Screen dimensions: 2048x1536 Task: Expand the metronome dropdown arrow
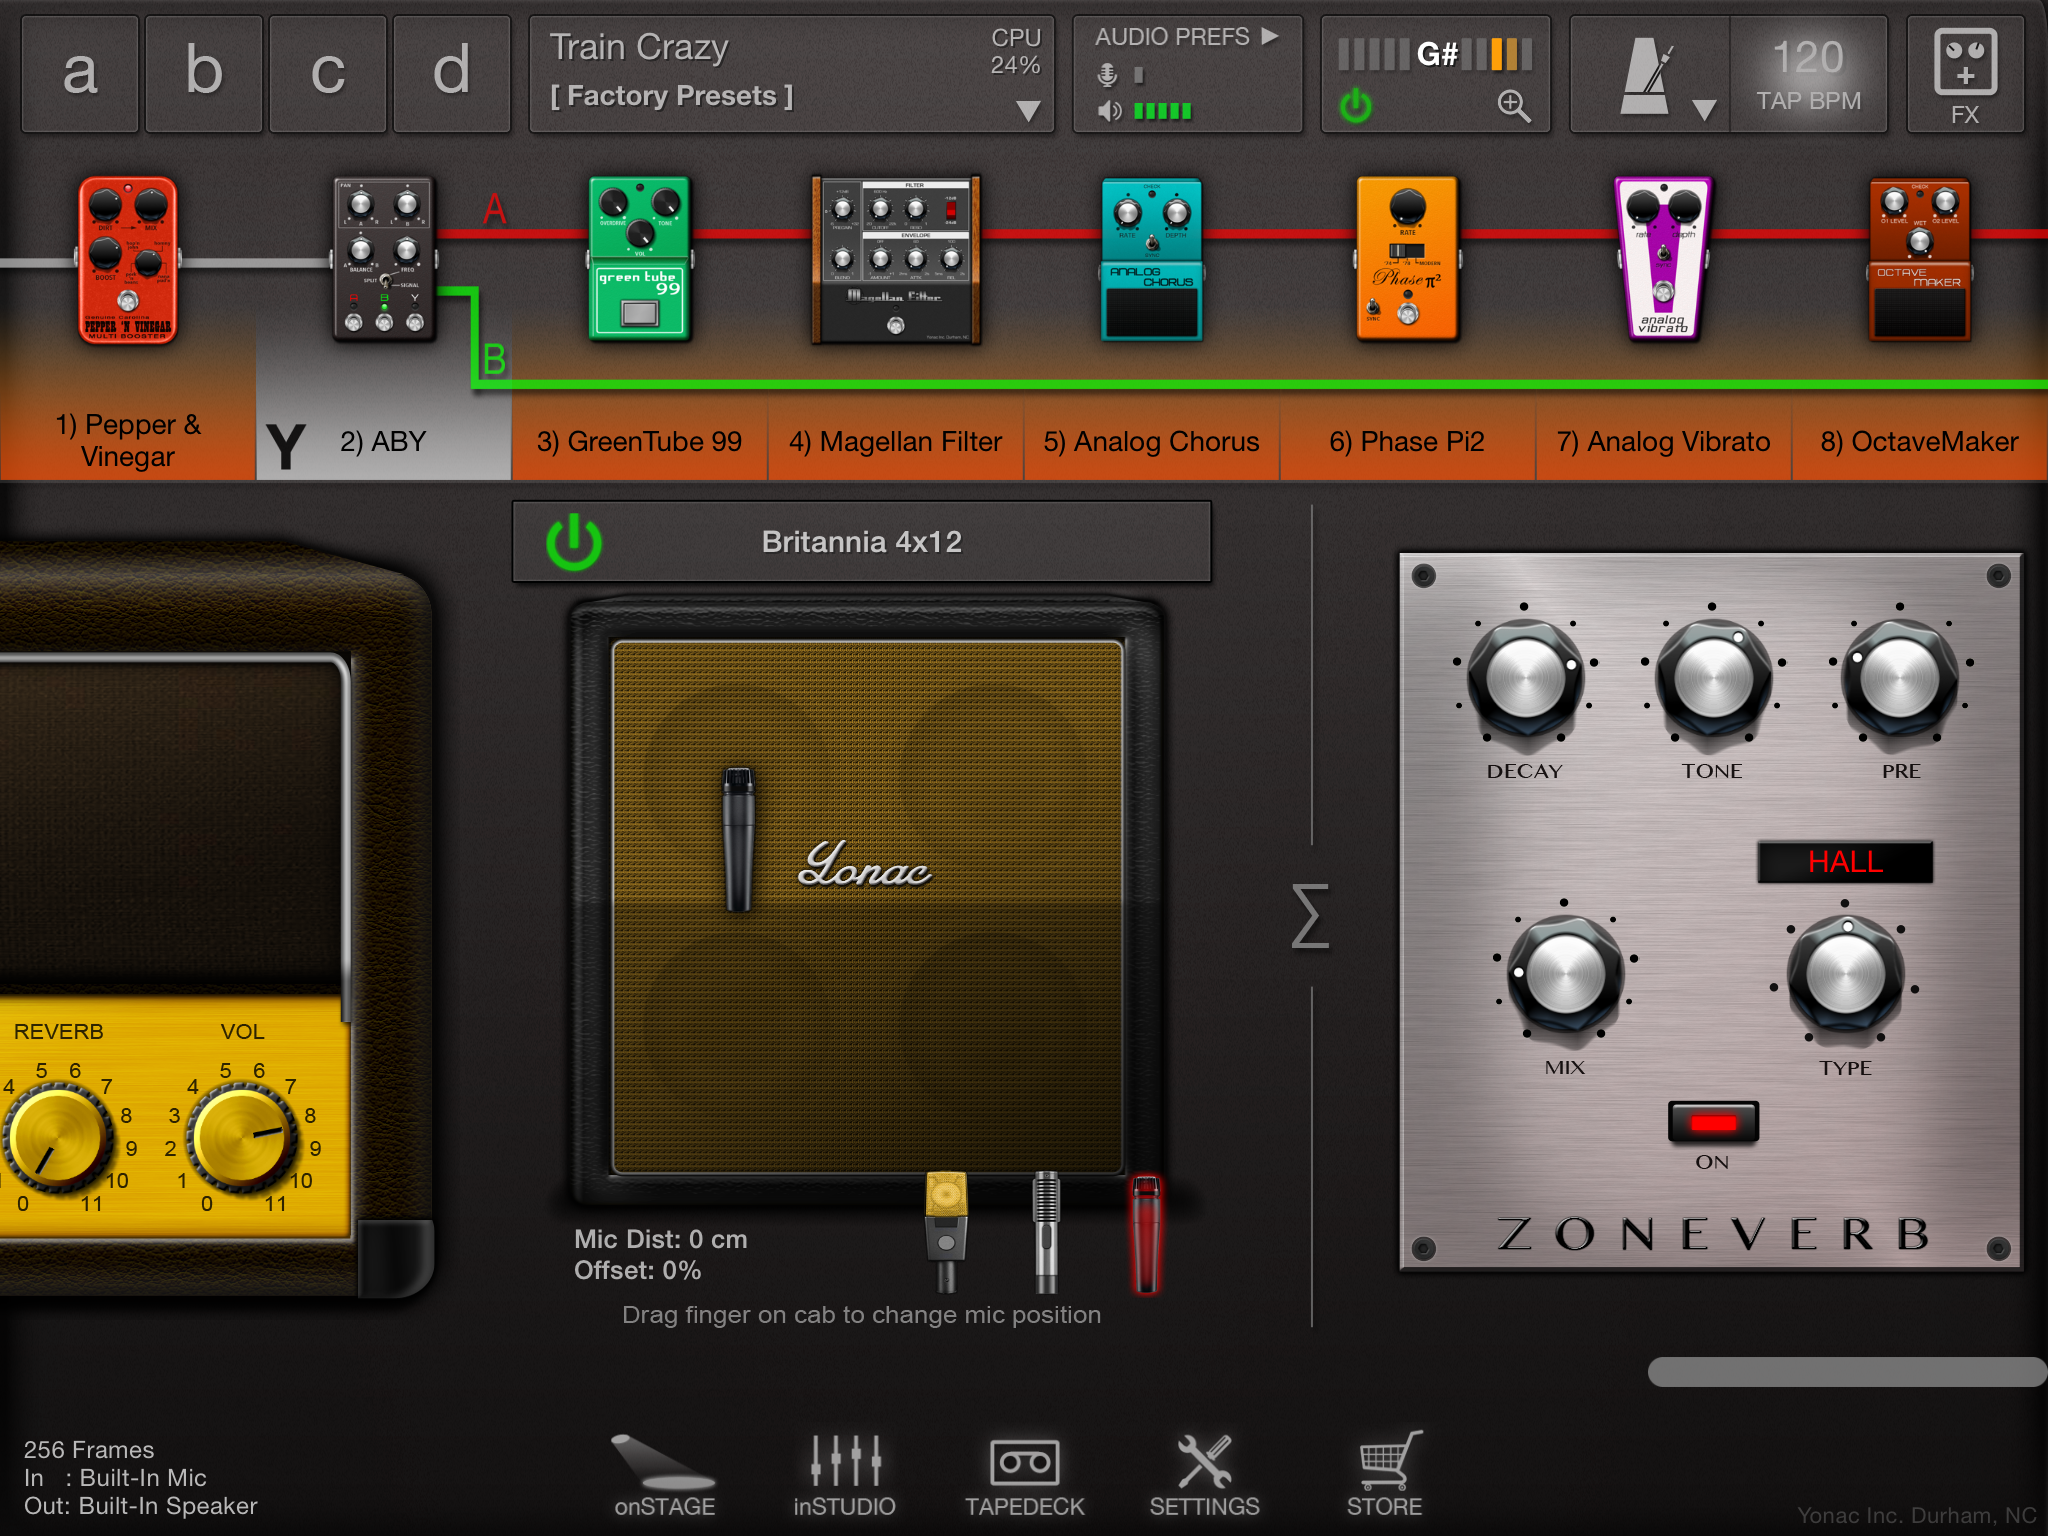point(1704,109)
